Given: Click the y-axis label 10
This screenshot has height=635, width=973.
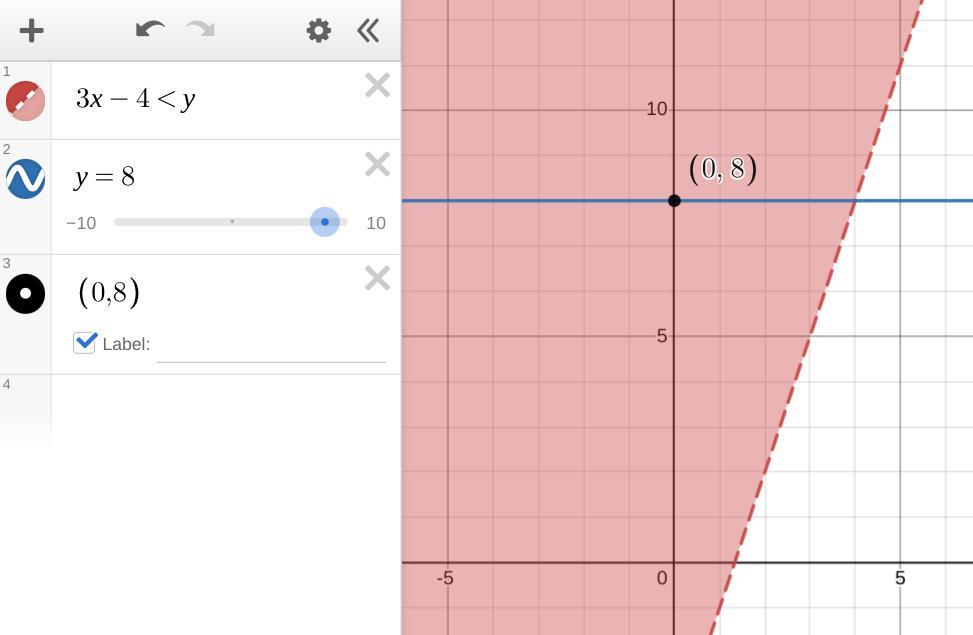Looking at the screenshot, I should click(x=657, y=109).
